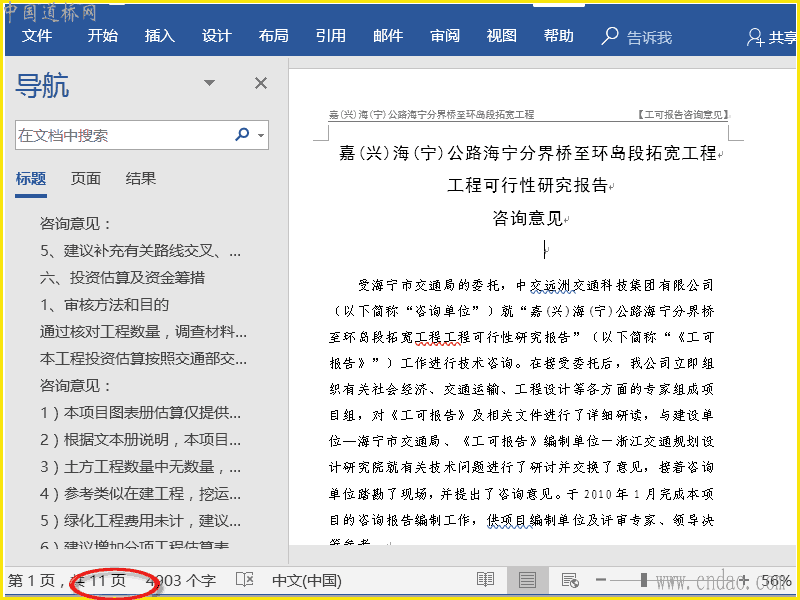This screenshot has height=600, width=800.
Task: Click the underlined word 交远洲 in the paragraph
Action: (x=553, y=285)
